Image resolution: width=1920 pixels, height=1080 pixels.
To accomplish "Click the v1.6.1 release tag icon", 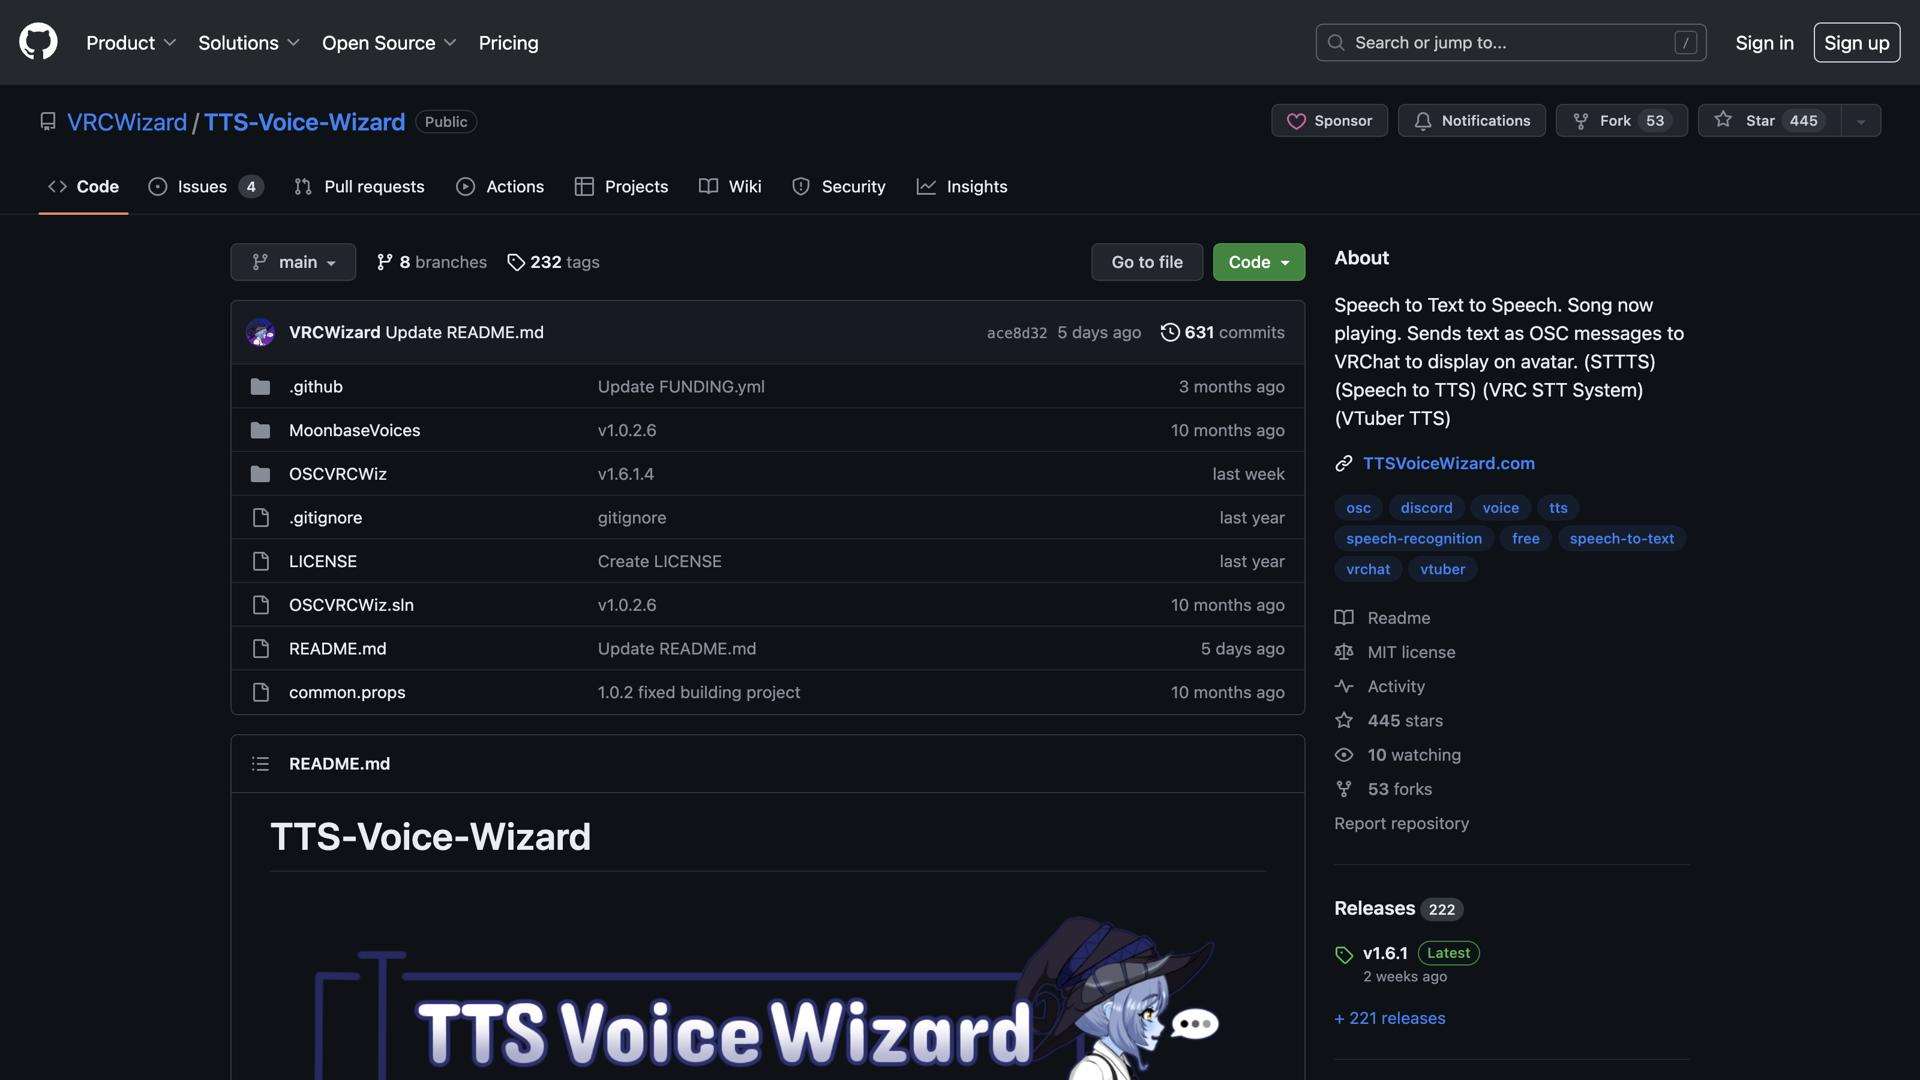I will pyautogui.click(x=1343, y=954).
